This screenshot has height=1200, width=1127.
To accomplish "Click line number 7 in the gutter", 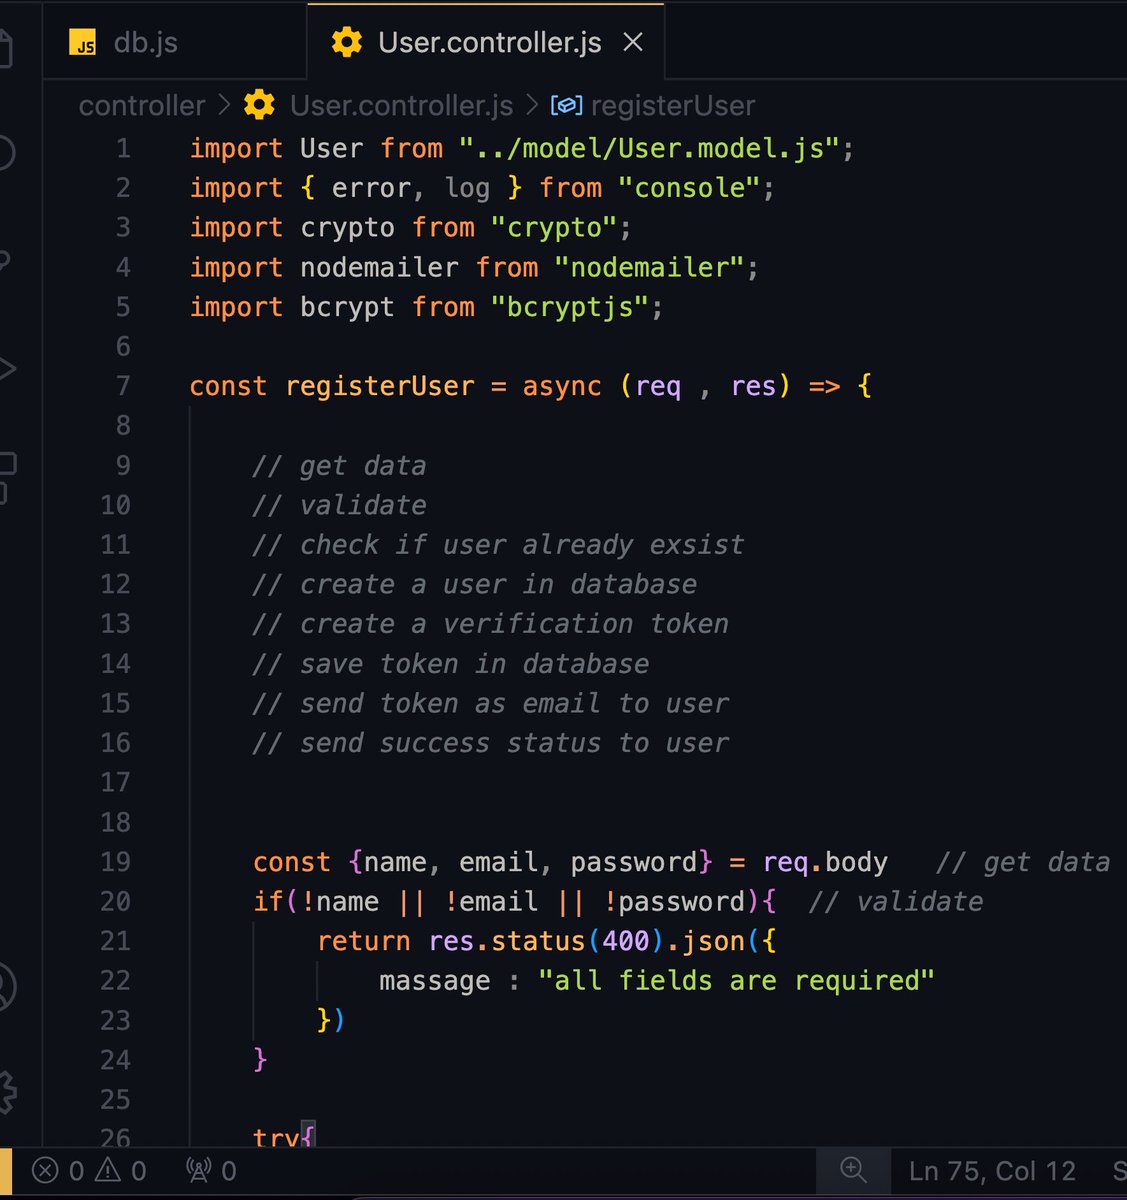I will pyautogui.click(x=123, y=386).
